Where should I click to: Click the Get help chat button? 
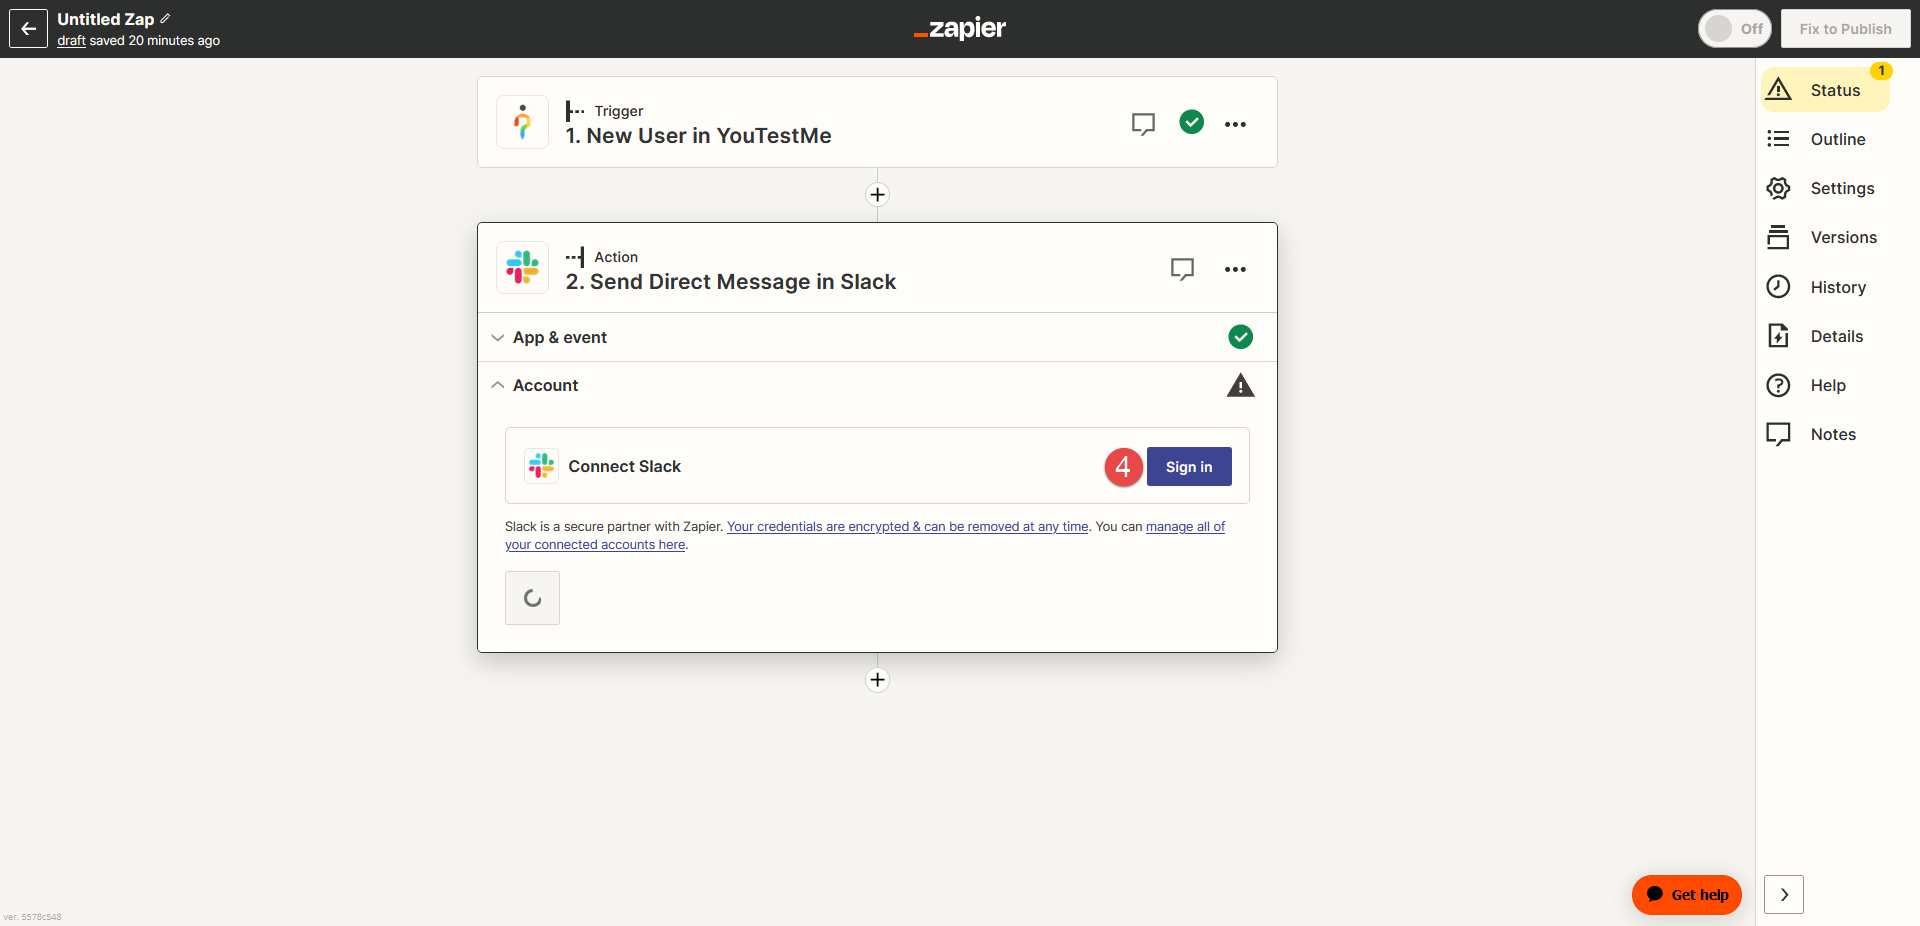(x=1687, y=895)
